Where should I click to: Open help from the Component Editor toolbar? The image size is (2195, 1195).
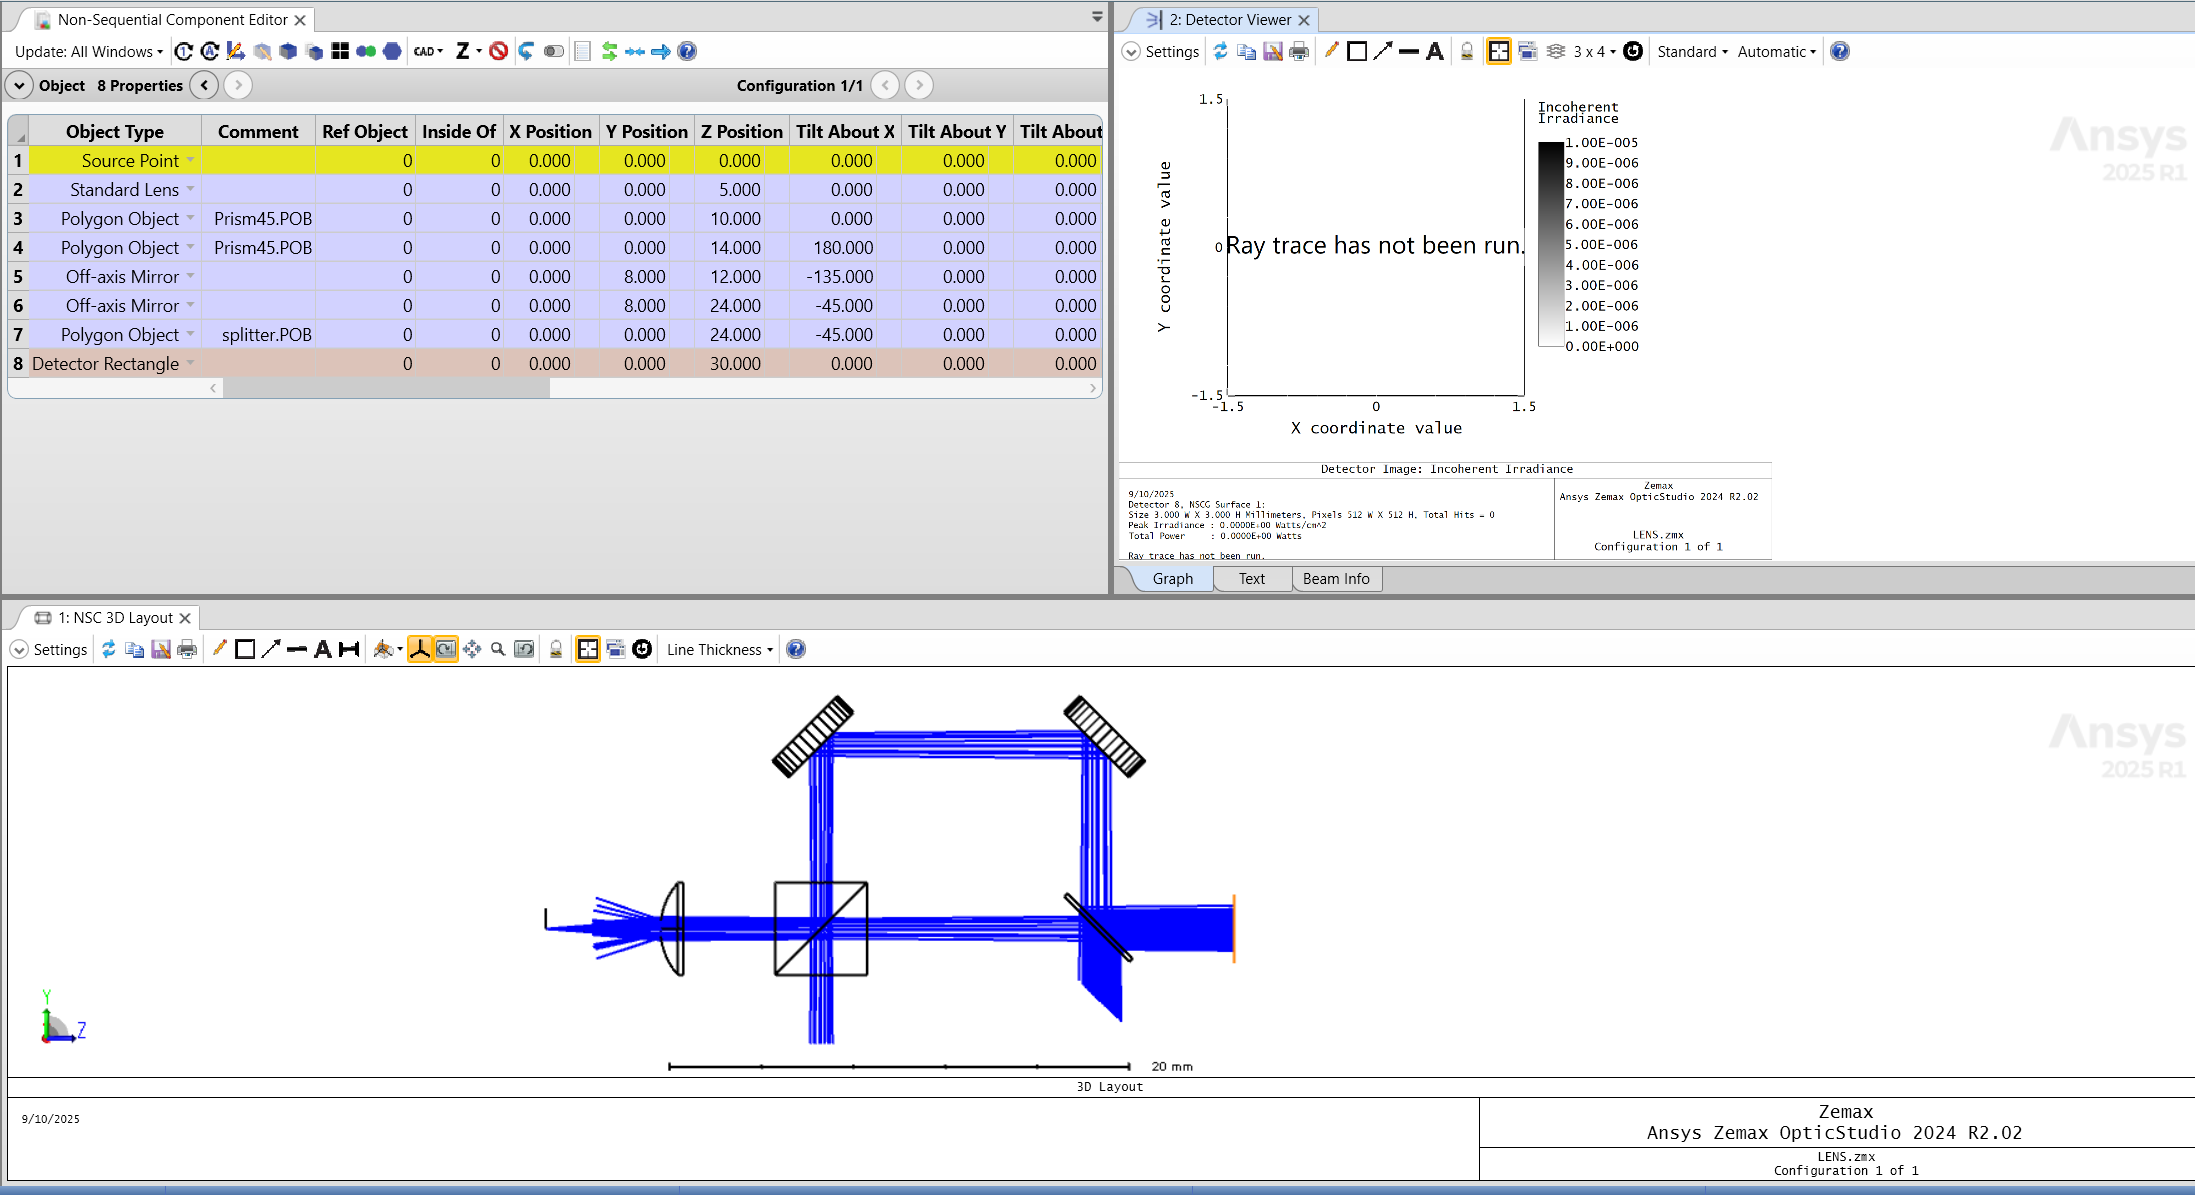(687, 51)
